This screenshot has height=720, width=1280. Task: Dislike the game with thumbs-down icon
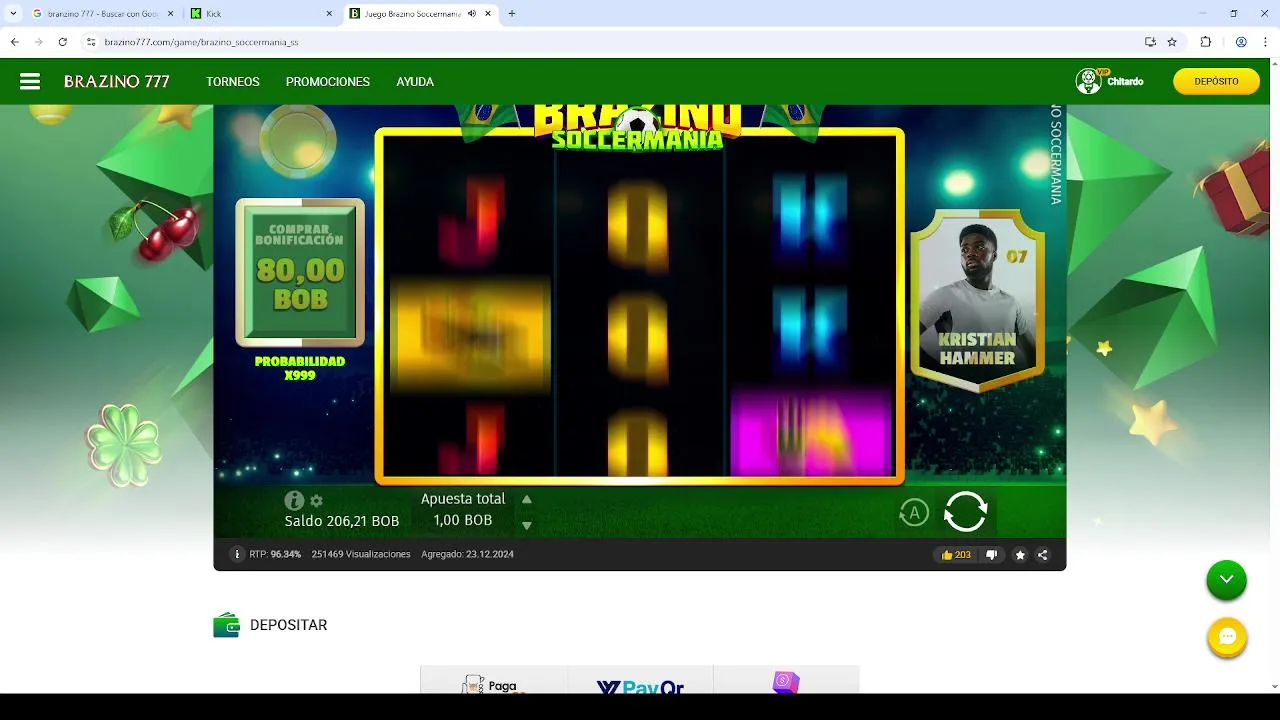click(x=992, y=555)
